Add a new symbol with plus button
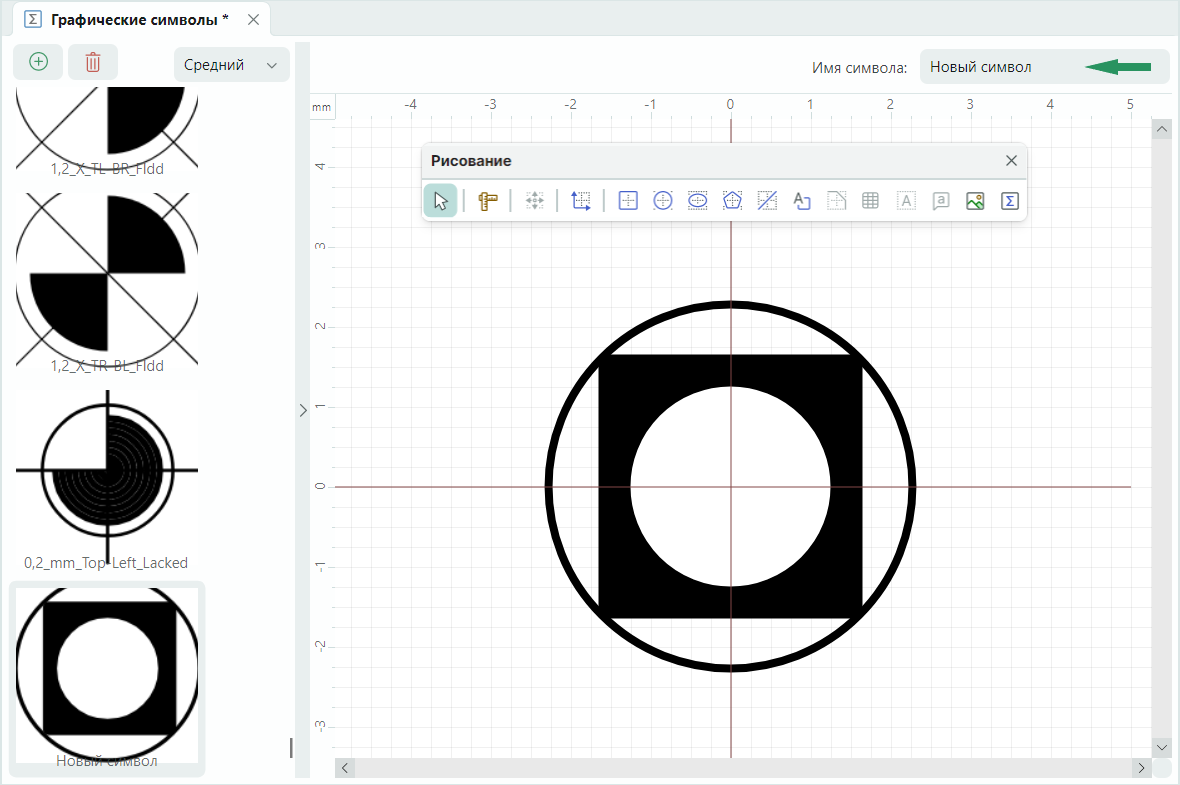Screen dimensions: 1180x785 (x=38, y=62)
